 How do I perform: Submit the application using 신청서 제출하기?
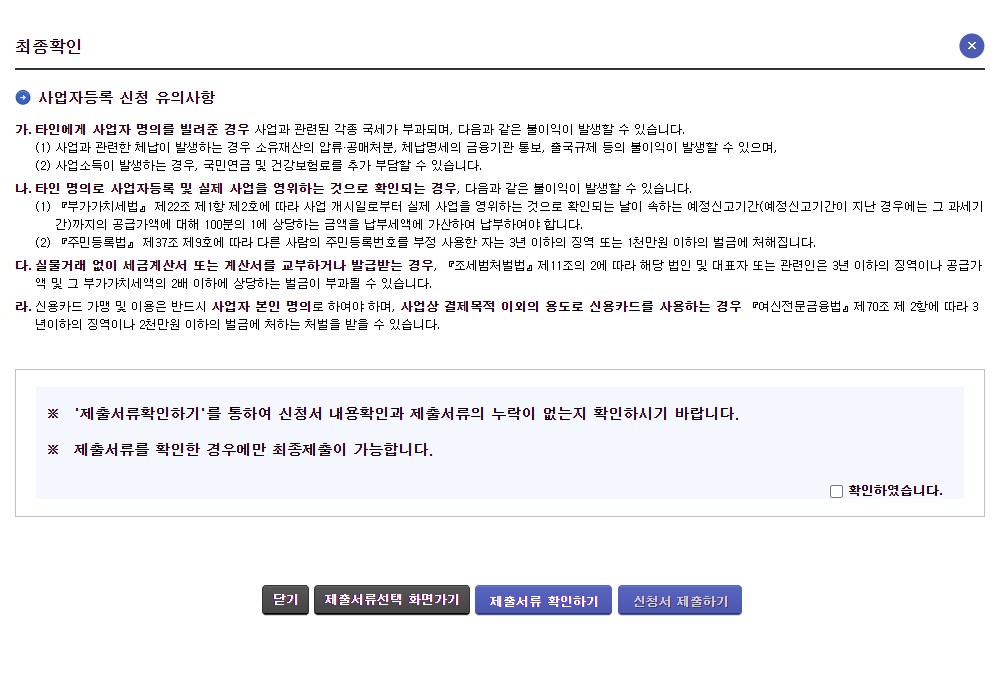(680, 600)
